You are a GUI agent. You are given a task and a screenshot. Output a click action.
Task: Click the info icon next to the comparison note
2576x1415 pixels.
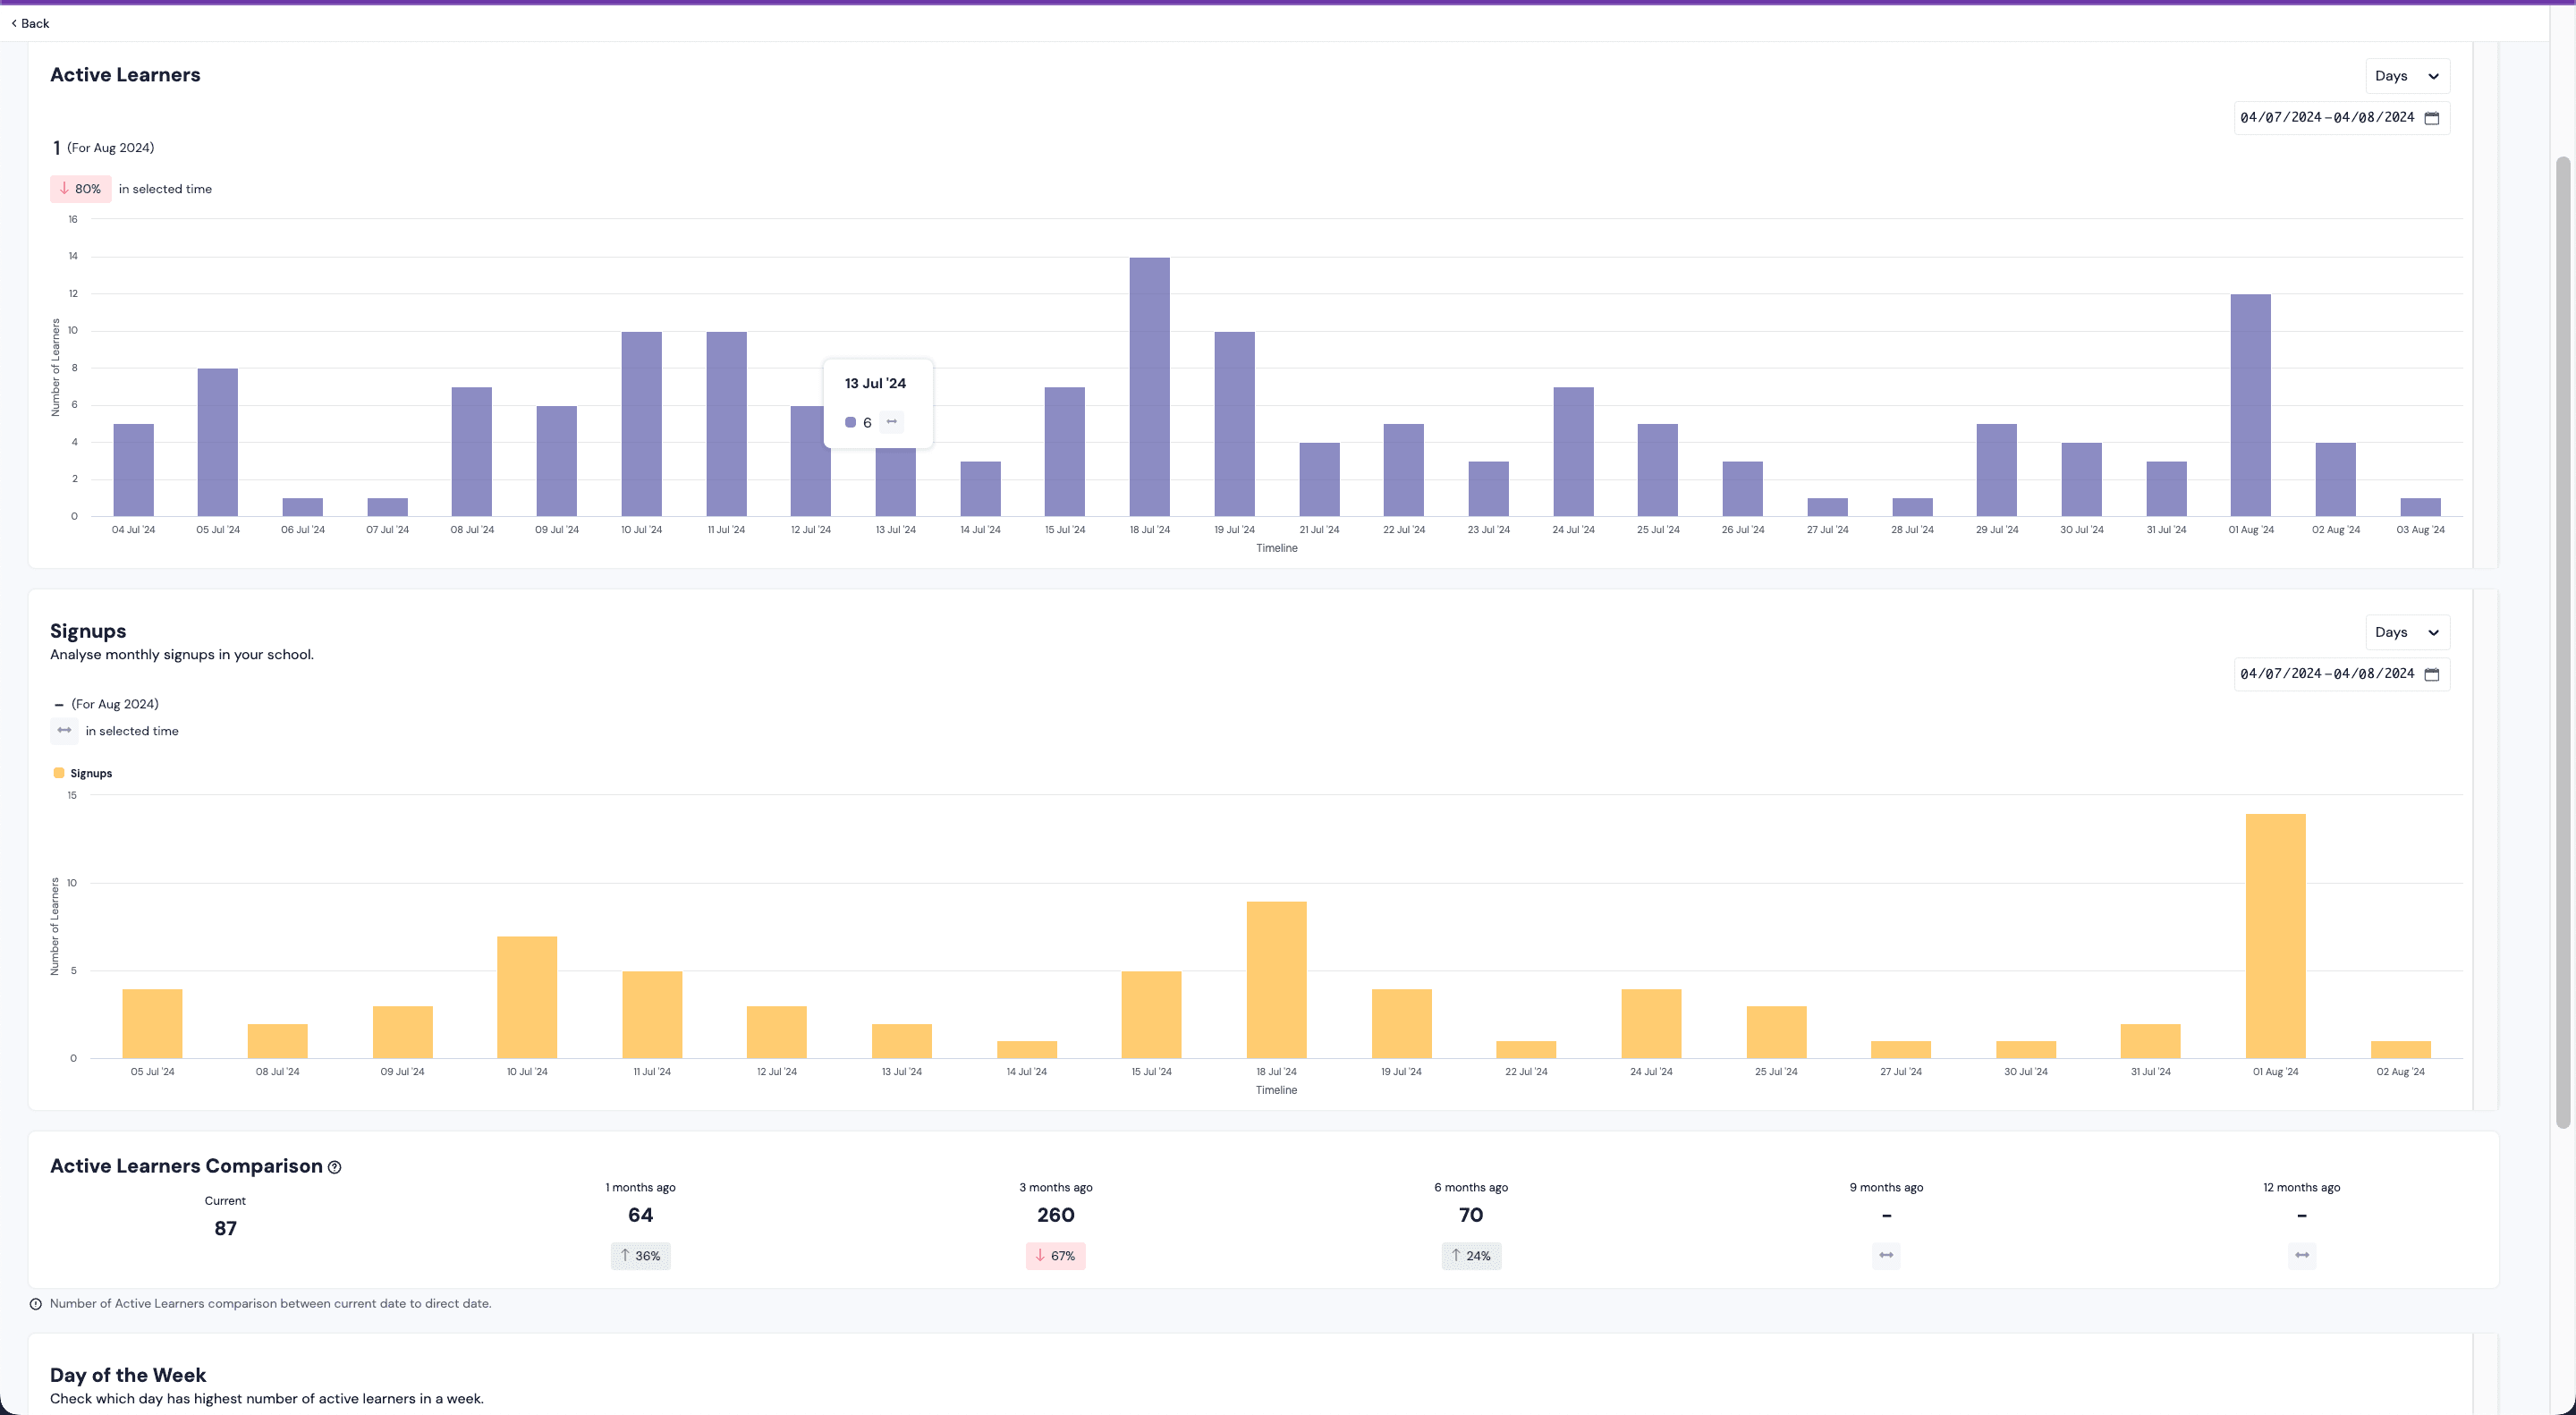click(x=36, y=1303)
